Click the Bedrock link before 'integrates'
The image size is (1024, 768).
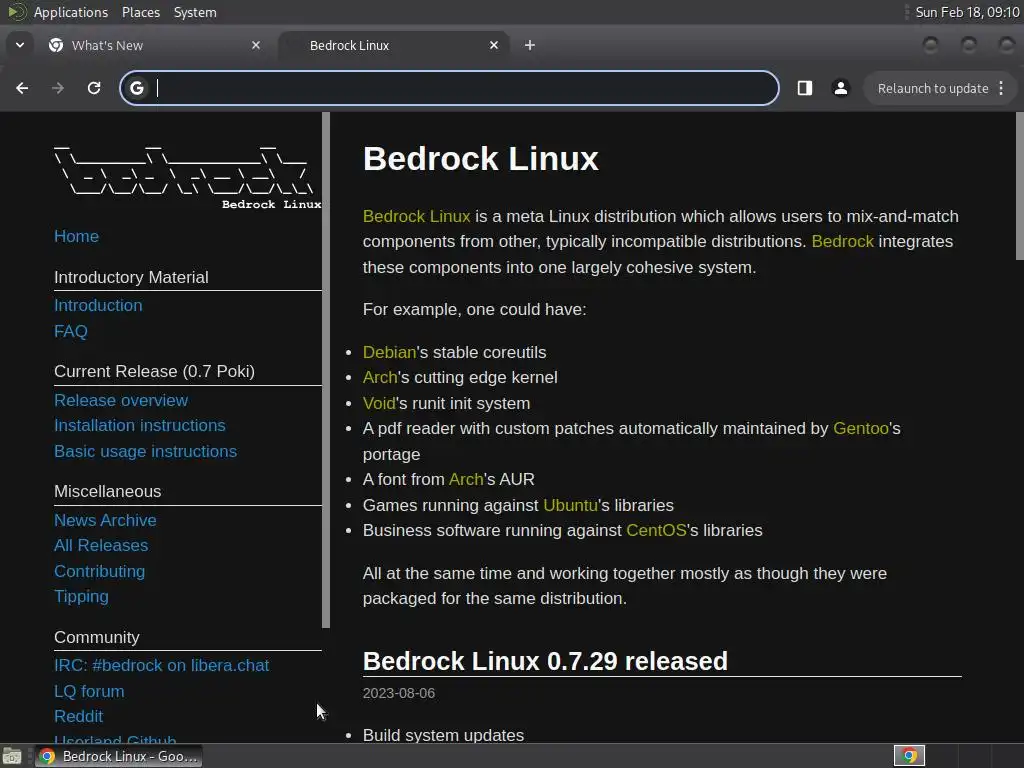pyautogui.click(x=842, y=242)
